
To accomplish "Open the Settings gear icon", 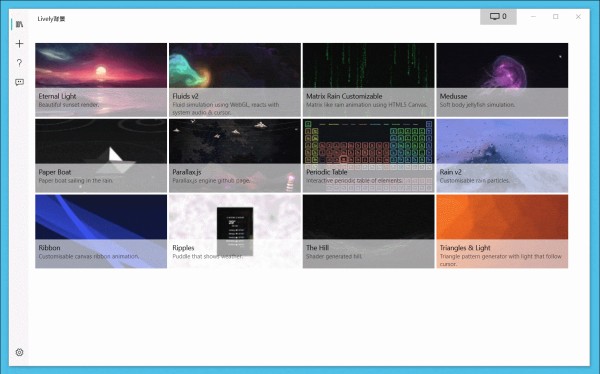I will (19, 352).
